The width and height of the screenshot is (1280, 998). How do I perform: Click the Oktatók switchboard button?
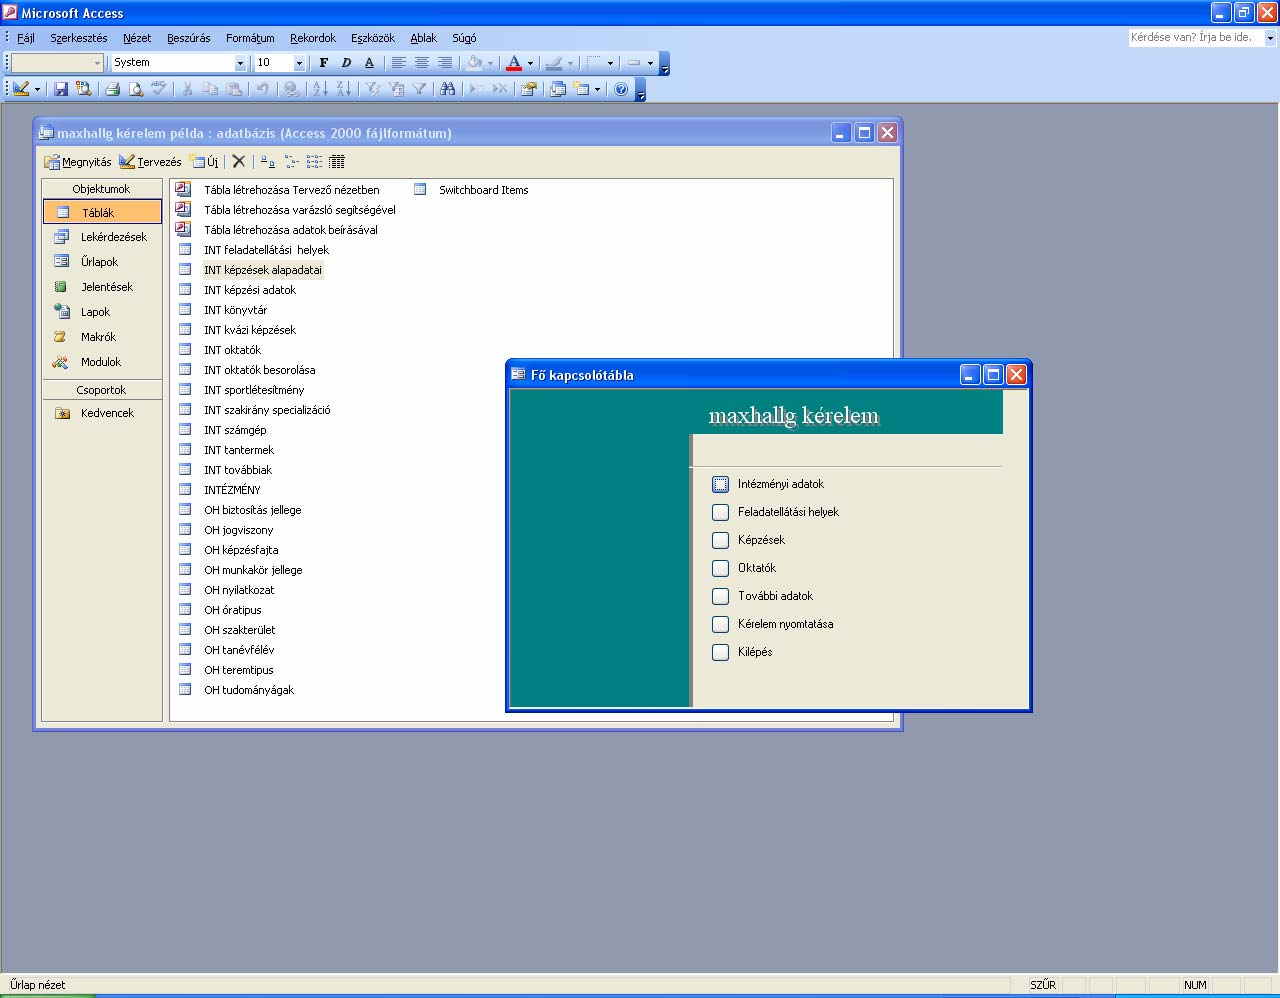pos(720,568)
